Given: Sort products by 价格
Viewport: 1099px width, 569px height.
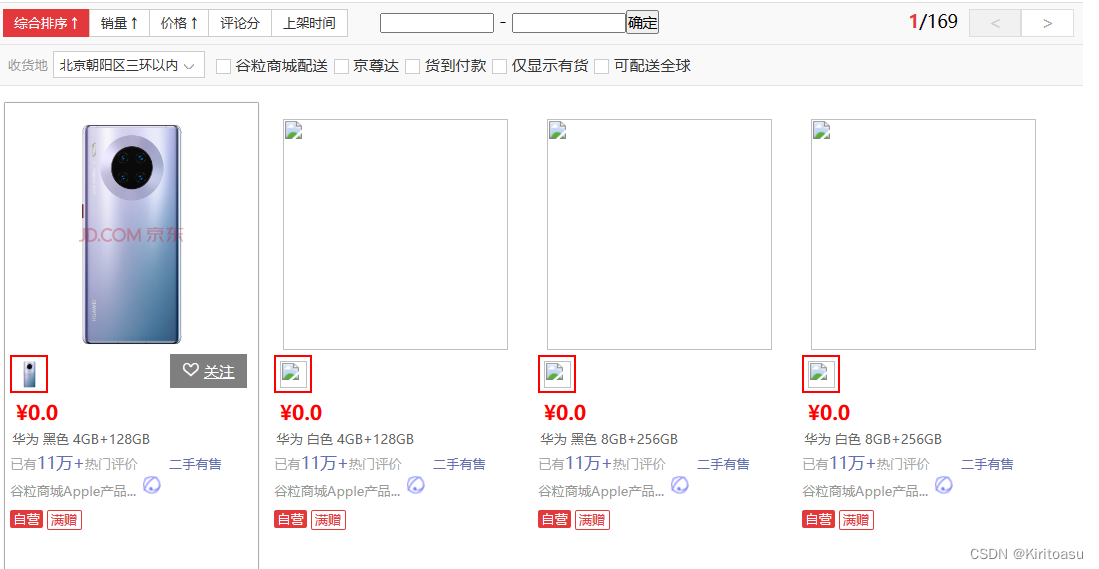Looking at the screenshot, I should 179,23.
